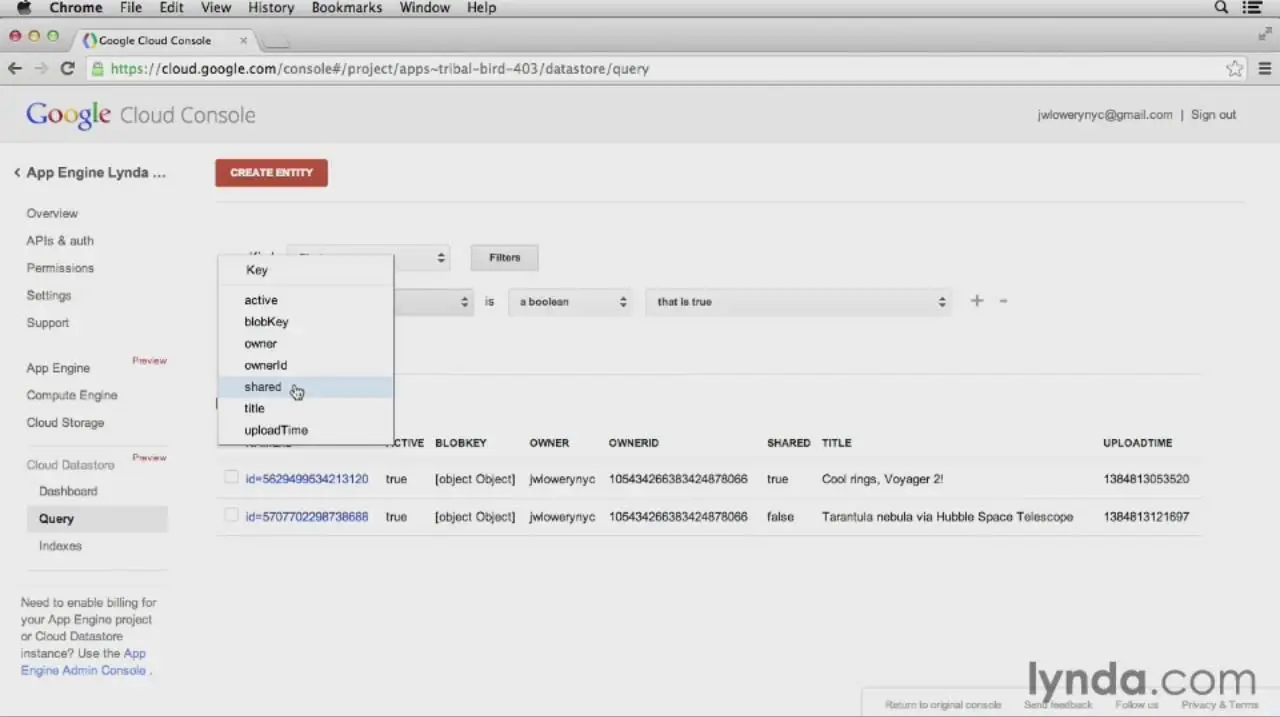Viewport: 1280px width, 717px height.
Task: Tick checkbox for entity id=5629499534213120
Action: coord(232,478)
